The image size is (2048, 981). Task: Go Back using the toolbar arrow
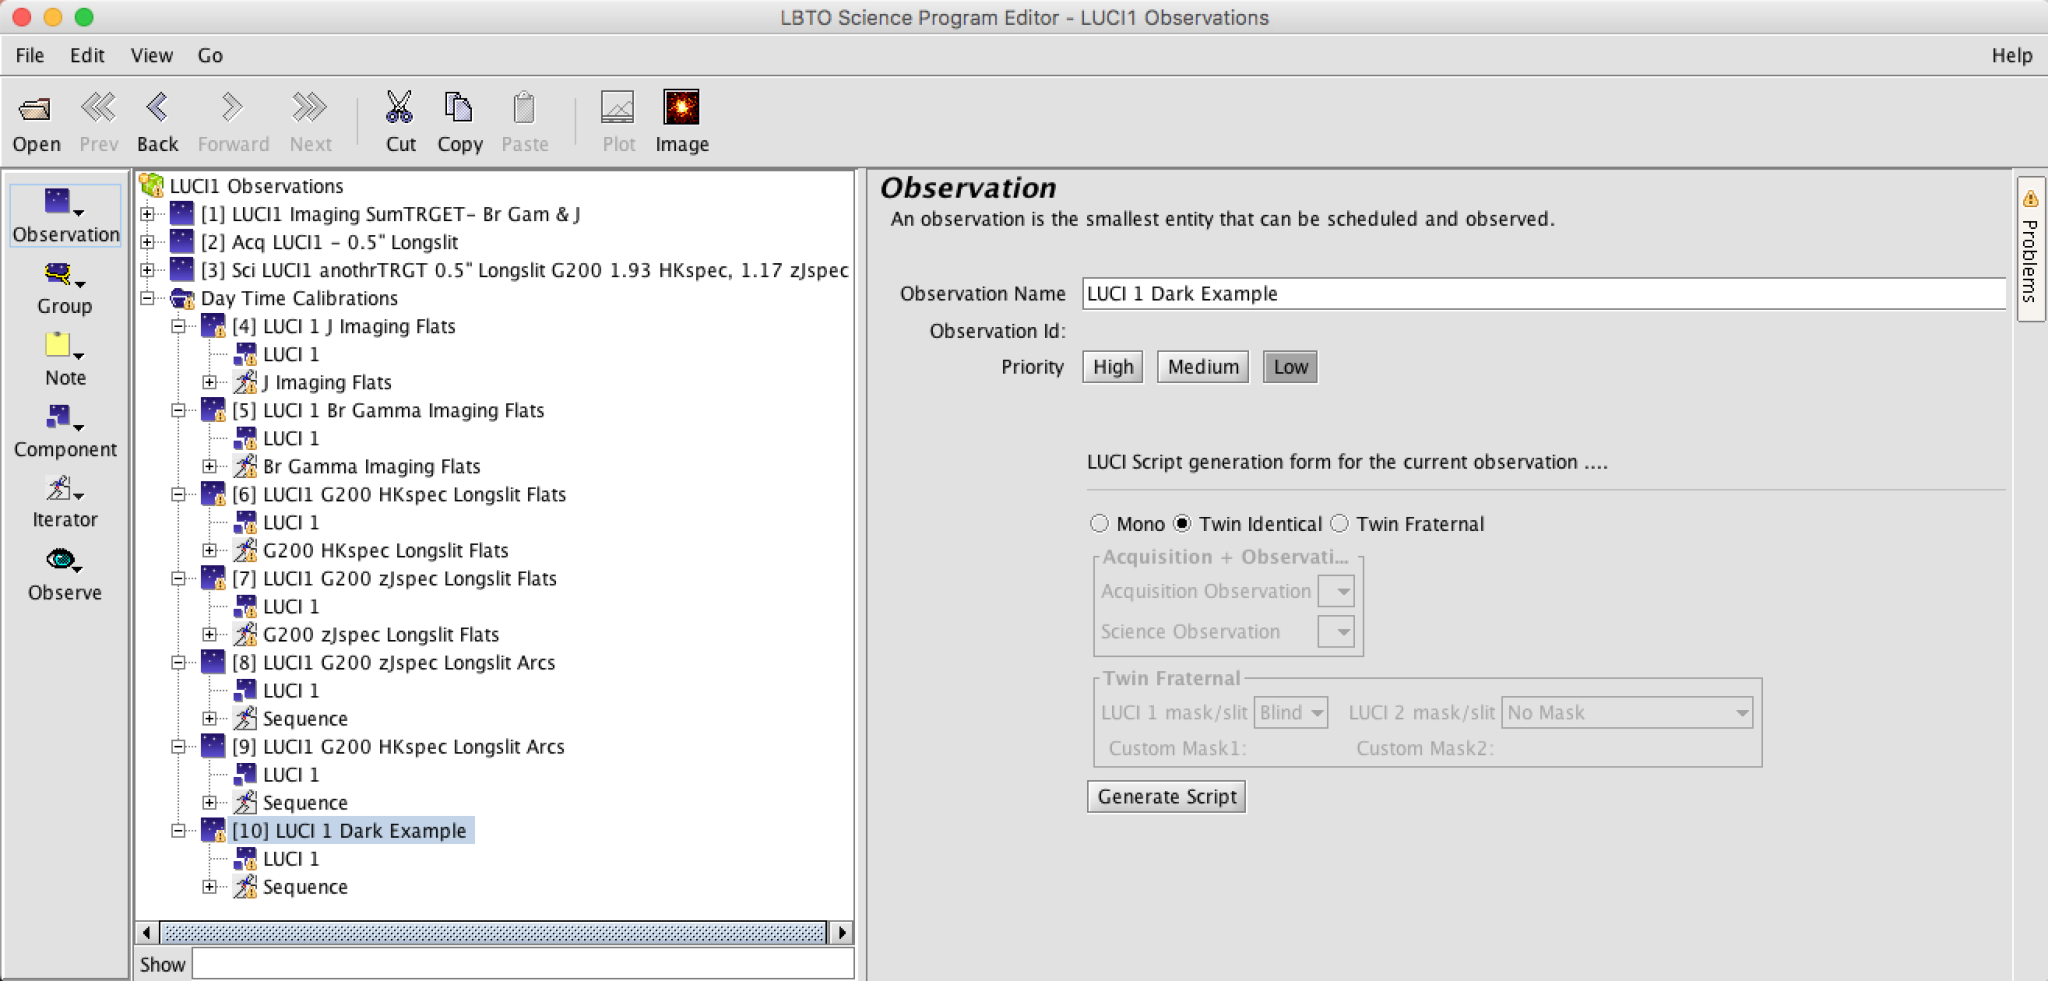coord(157,107)
